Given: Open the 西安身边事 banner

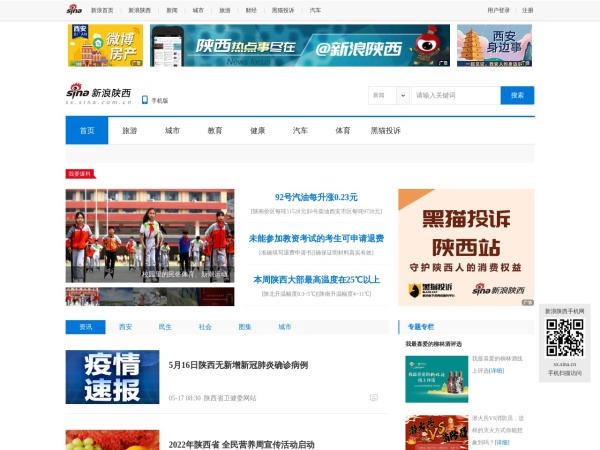Looking at the screenshot, I should click(x=494, y=45).
